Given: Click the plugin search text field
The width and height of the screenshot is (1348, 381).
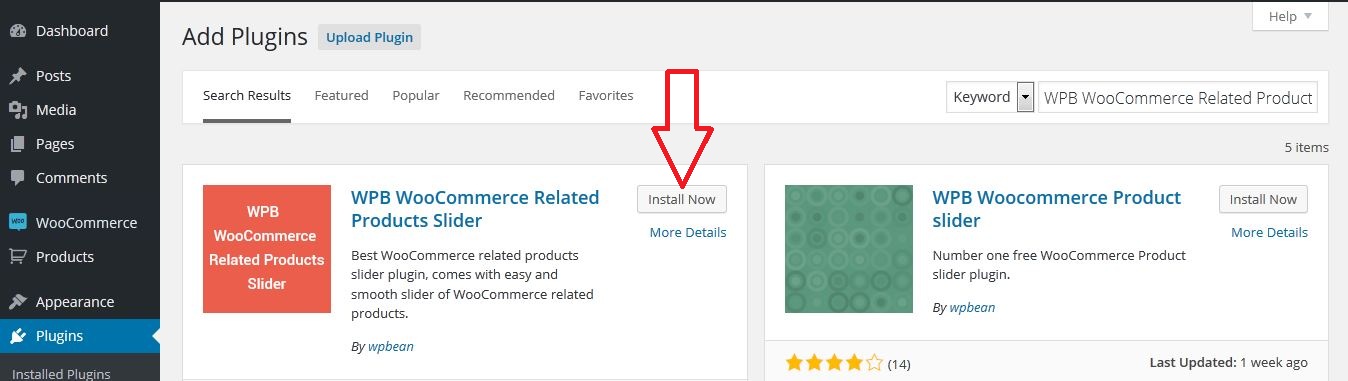Looking at the screenshot, I should (x=1178, y=98).
